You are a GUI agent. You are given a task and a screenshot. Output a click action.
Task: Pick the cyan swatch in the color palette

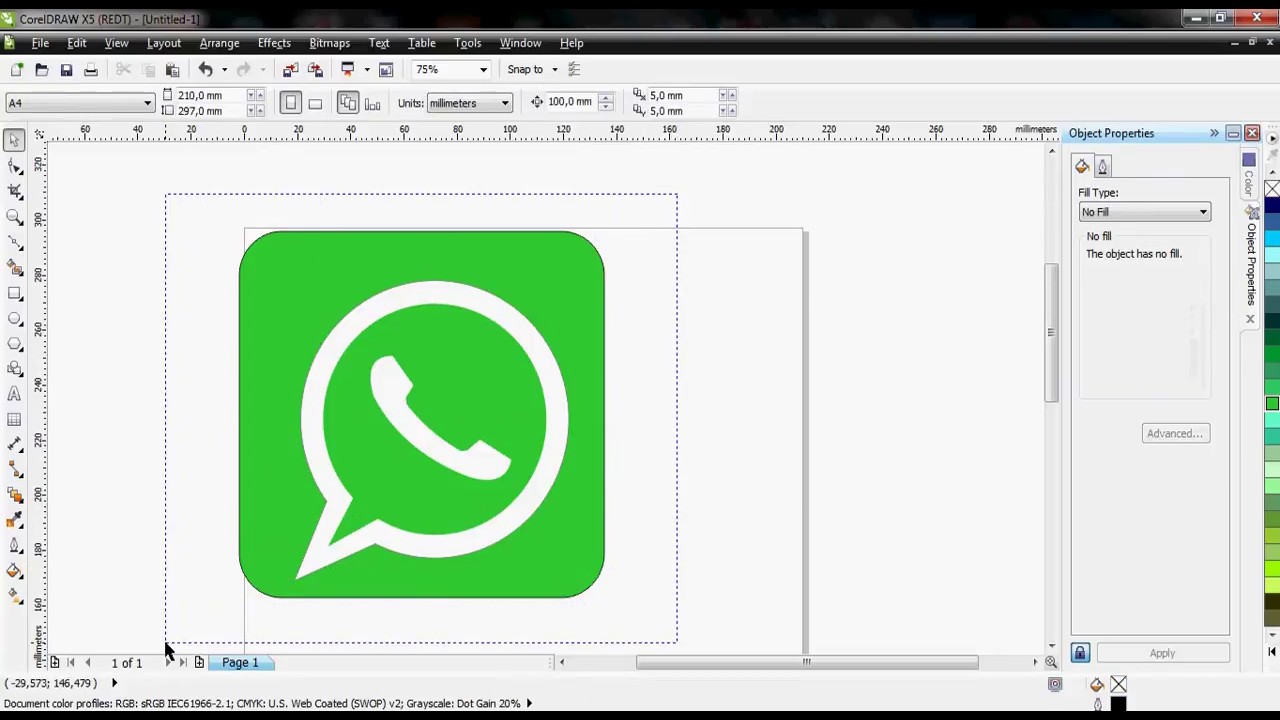click(1272, 239)
